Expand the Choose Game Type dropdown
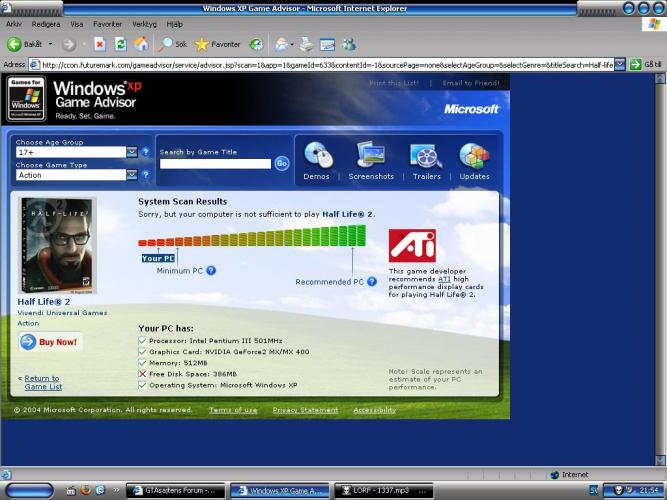This screenshot has height=500, width=667. click(x=132, y=175)
